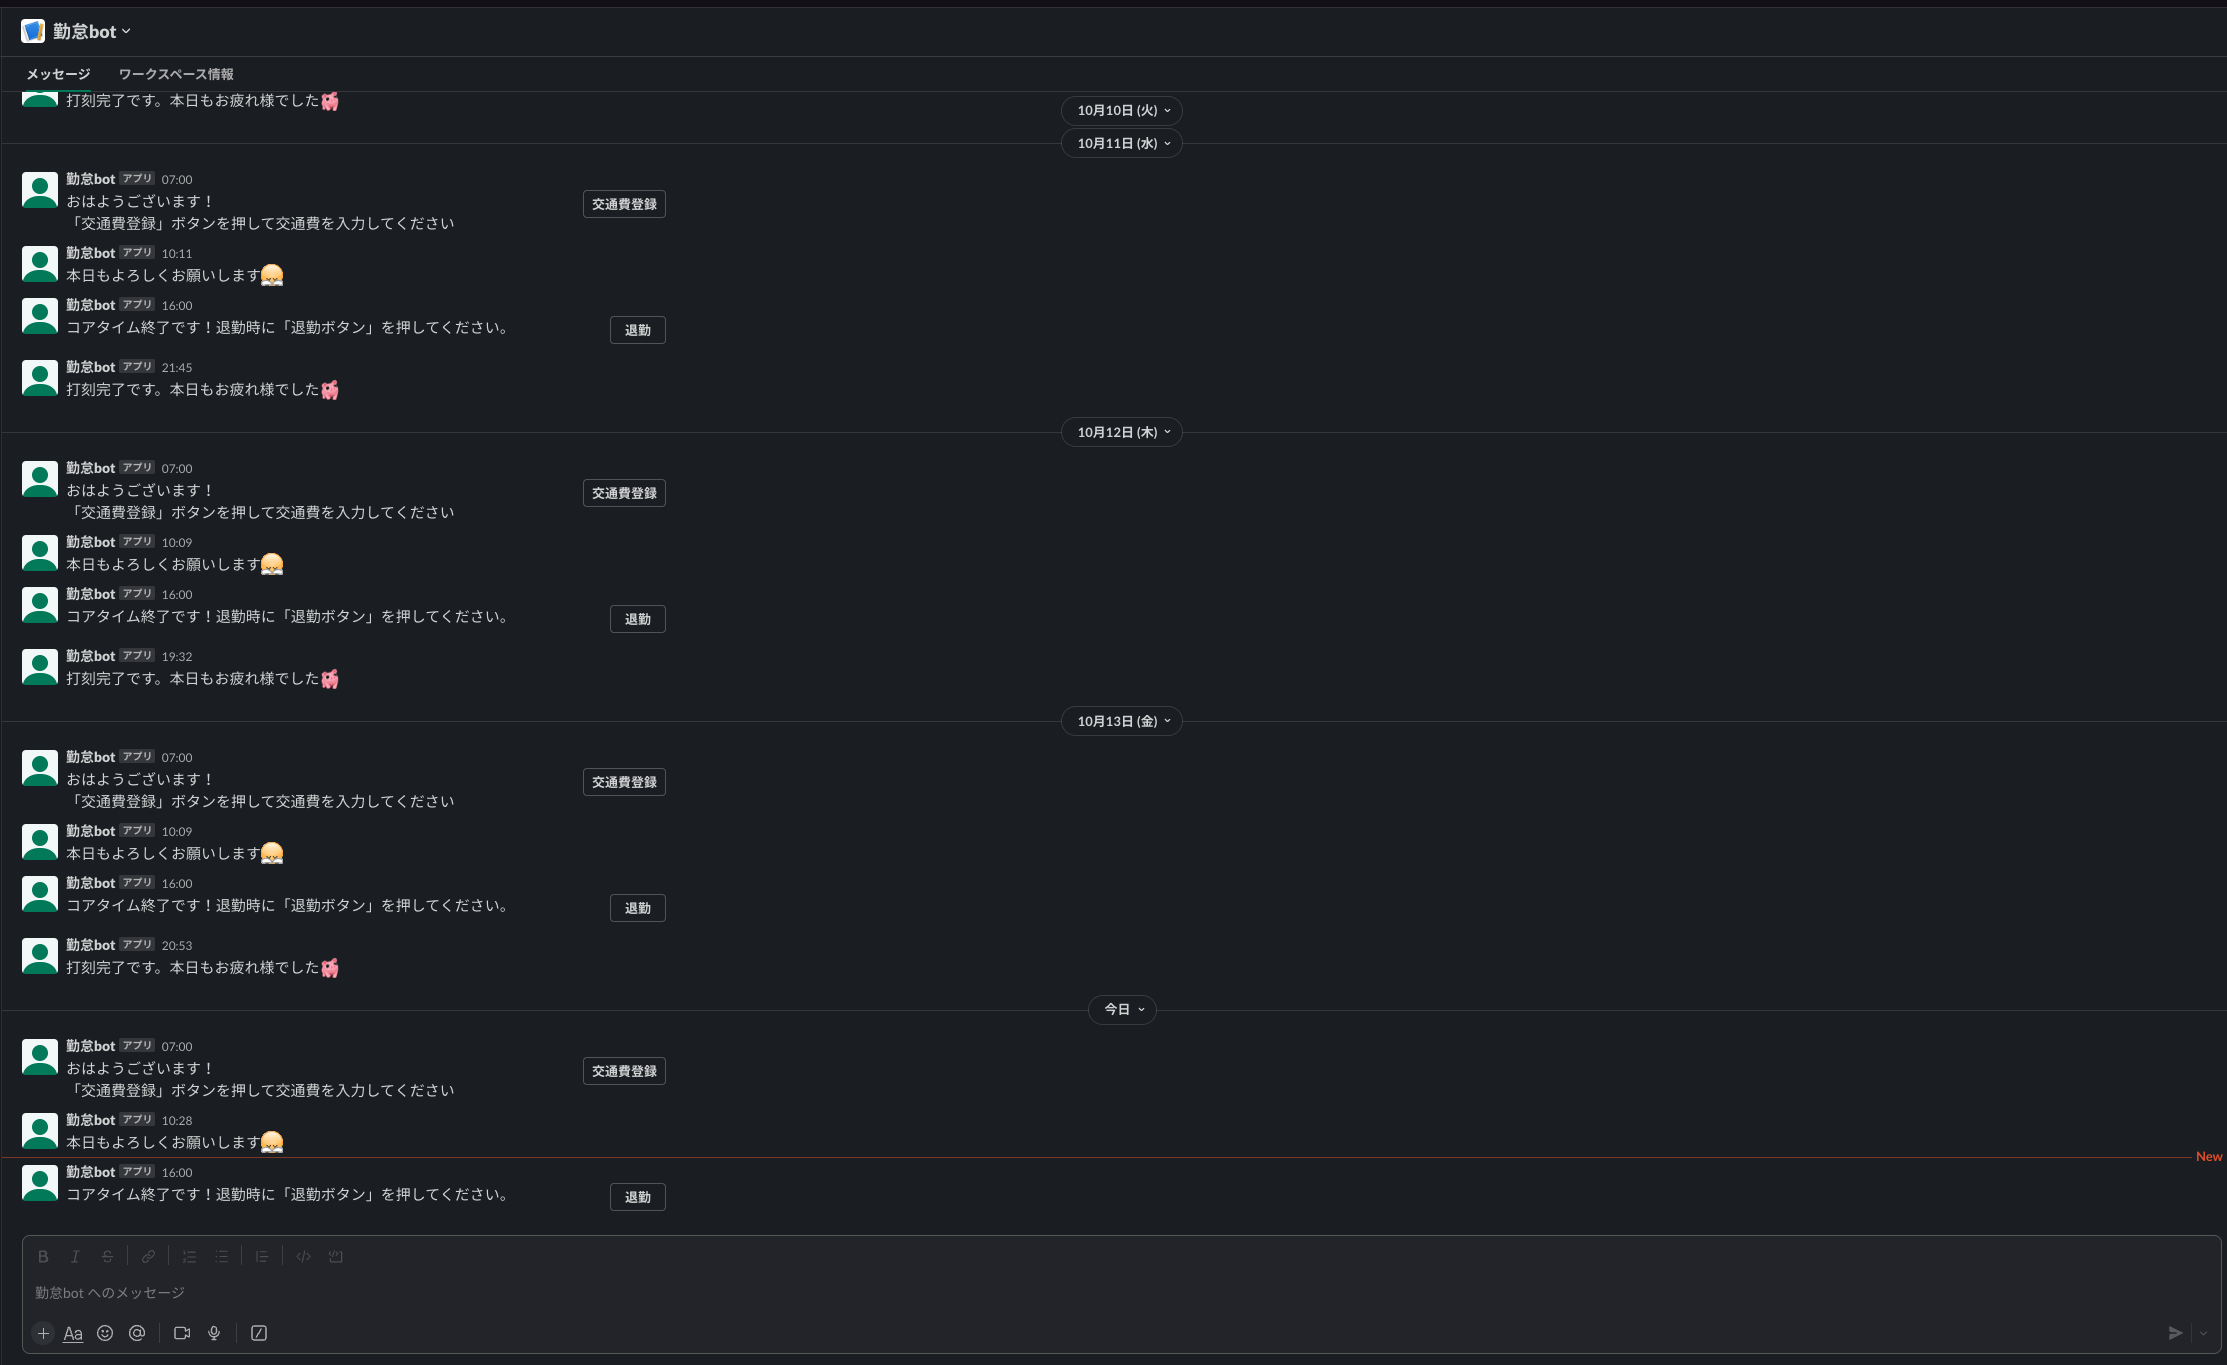This screenshot has height=1365, width=2227.
Task: Expand the 今日 date divider menu
Action: [x=1122, y=1009]
